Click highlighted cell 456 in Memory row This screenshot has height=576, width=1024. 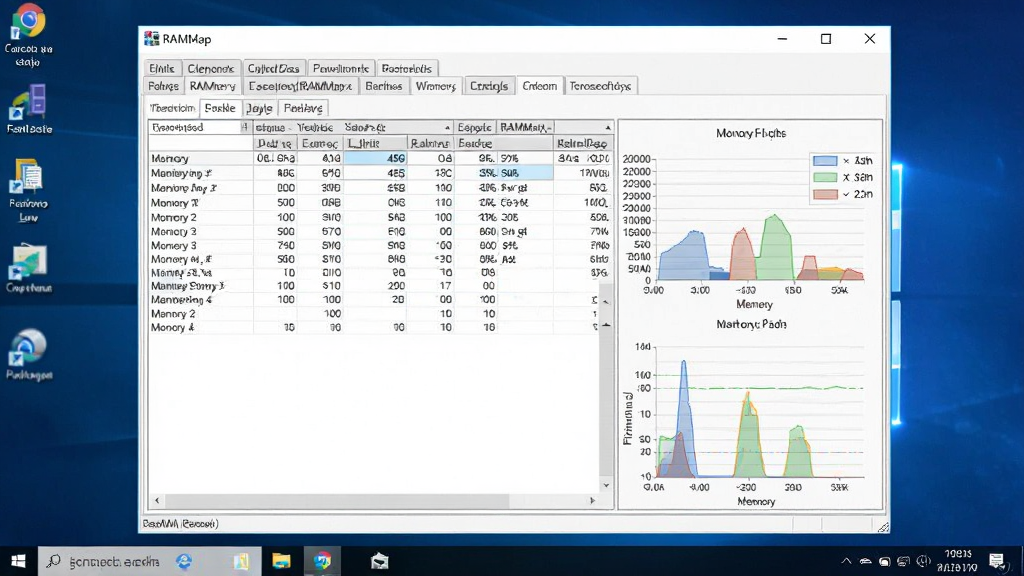click(x=376, y=159)
